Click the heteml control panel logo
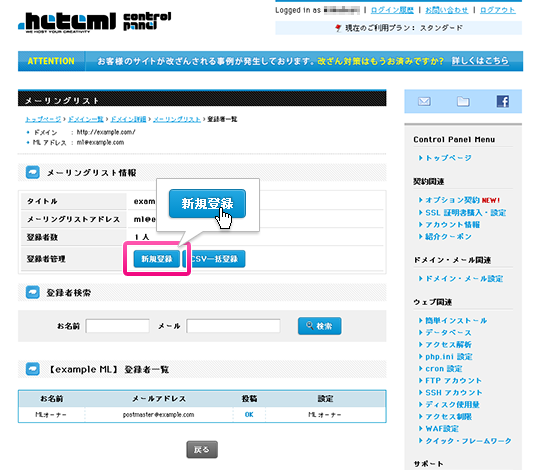The height and width of the screenshot is (470, 540). [x=95, y=22]
